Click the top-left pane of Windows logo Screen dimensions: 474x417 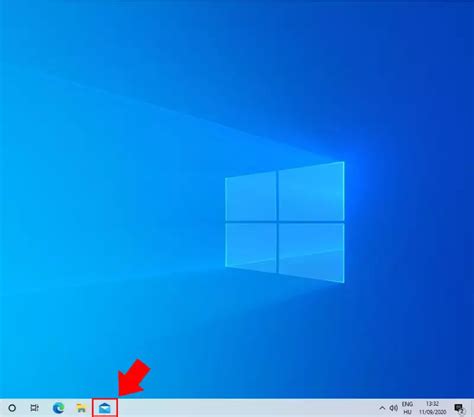251,197
